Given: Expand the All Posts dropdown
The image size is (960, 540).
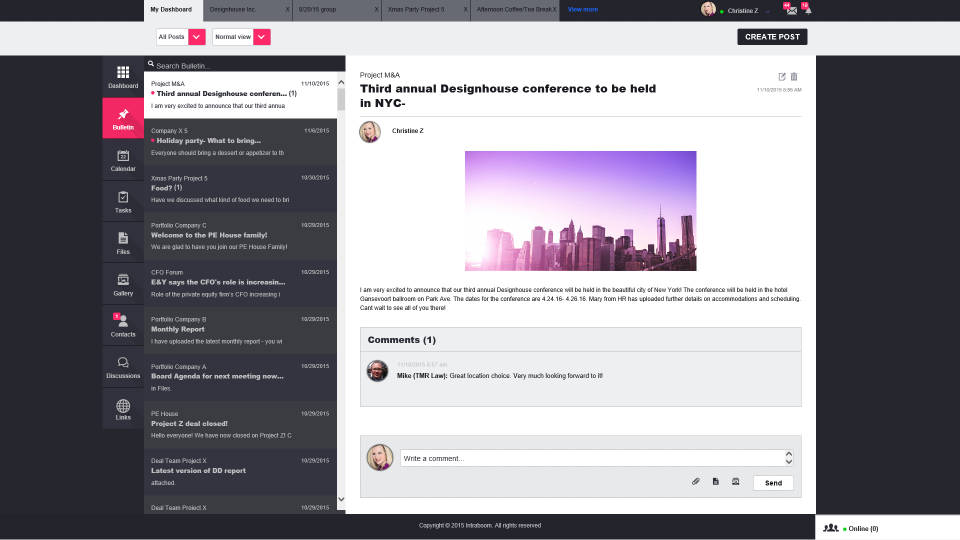Looking at the screenshot, I should pos(197,37).
